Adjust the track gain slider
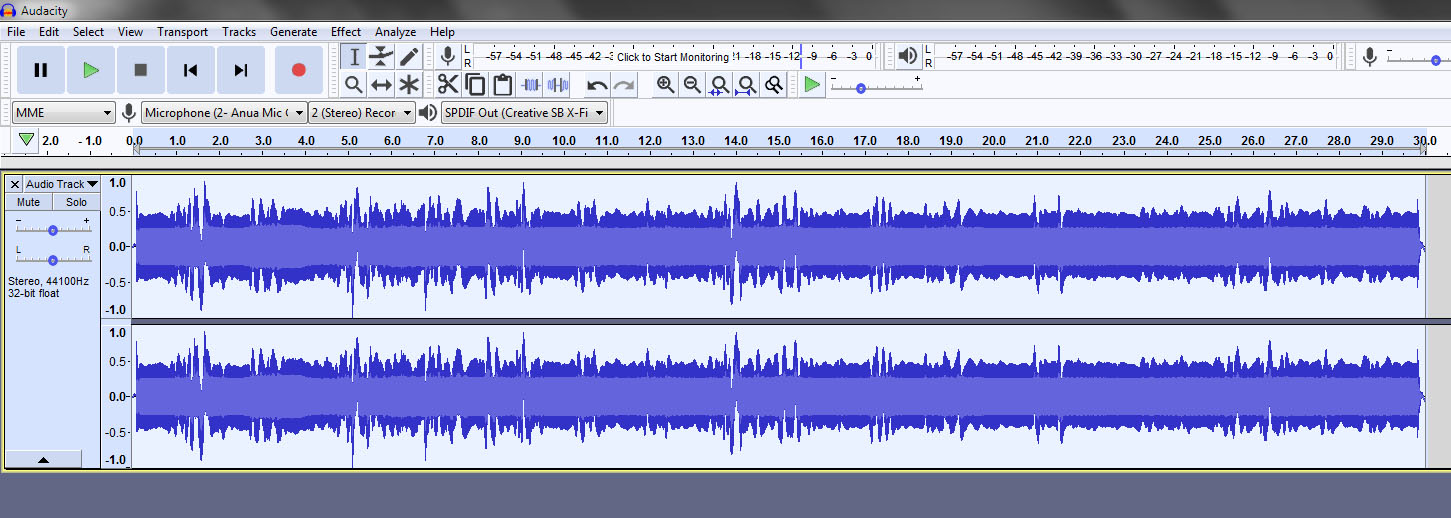This screenshot has width=1451, height=518. point(52,229)
